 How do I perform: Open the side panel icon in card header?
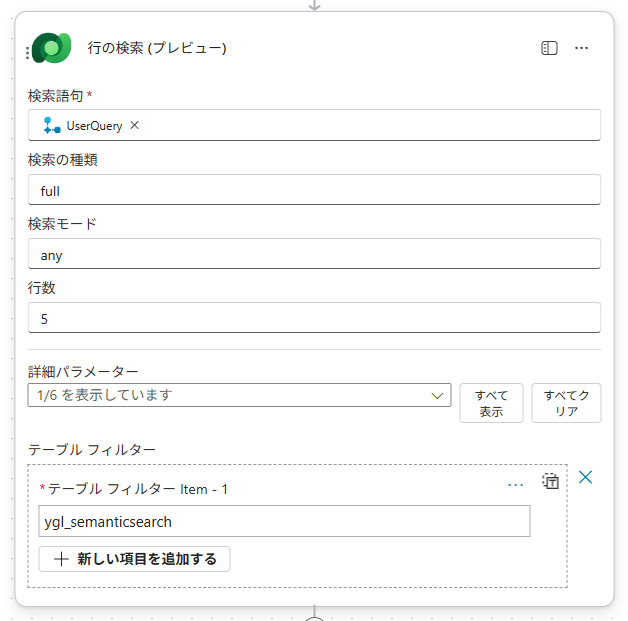tap(549, 48)
